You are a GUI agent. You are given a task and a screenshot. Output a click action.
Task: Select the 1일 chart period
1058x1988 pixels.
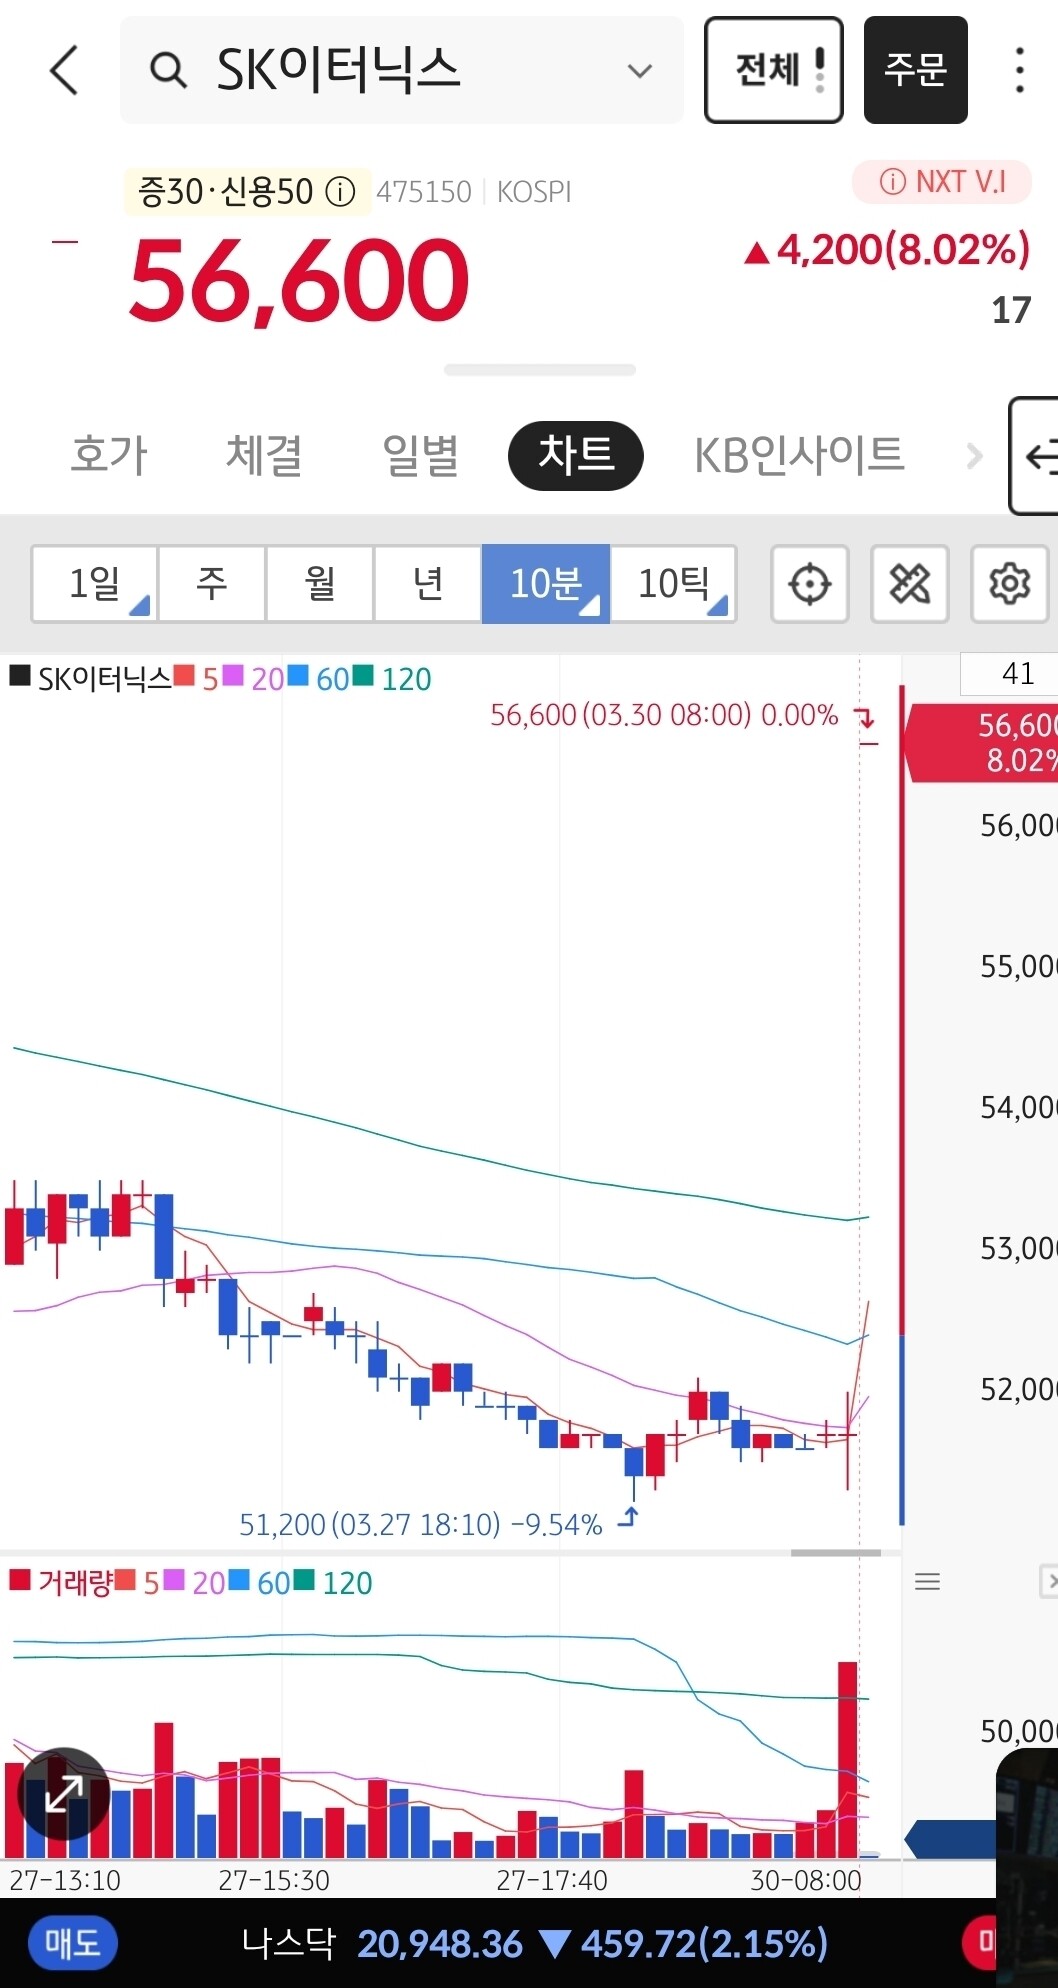95,583
